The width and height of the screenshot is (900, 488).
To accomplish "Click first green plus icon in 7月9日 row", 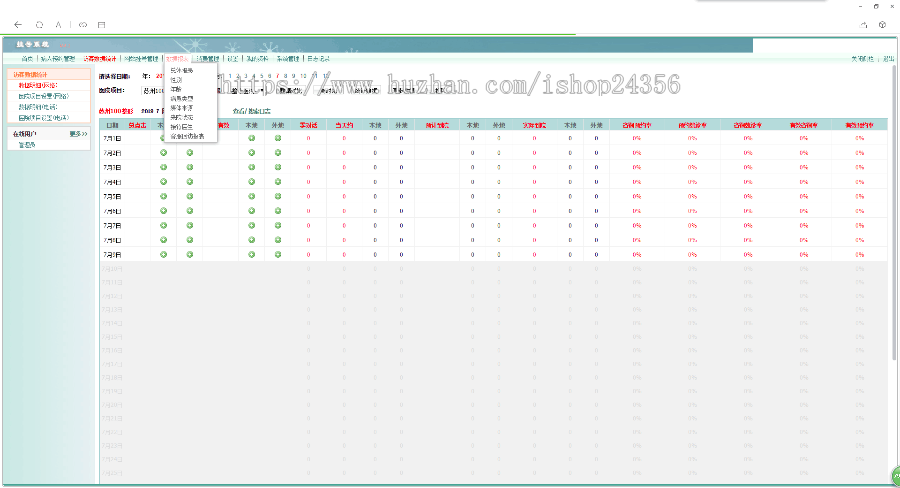I will pos(164,254).
